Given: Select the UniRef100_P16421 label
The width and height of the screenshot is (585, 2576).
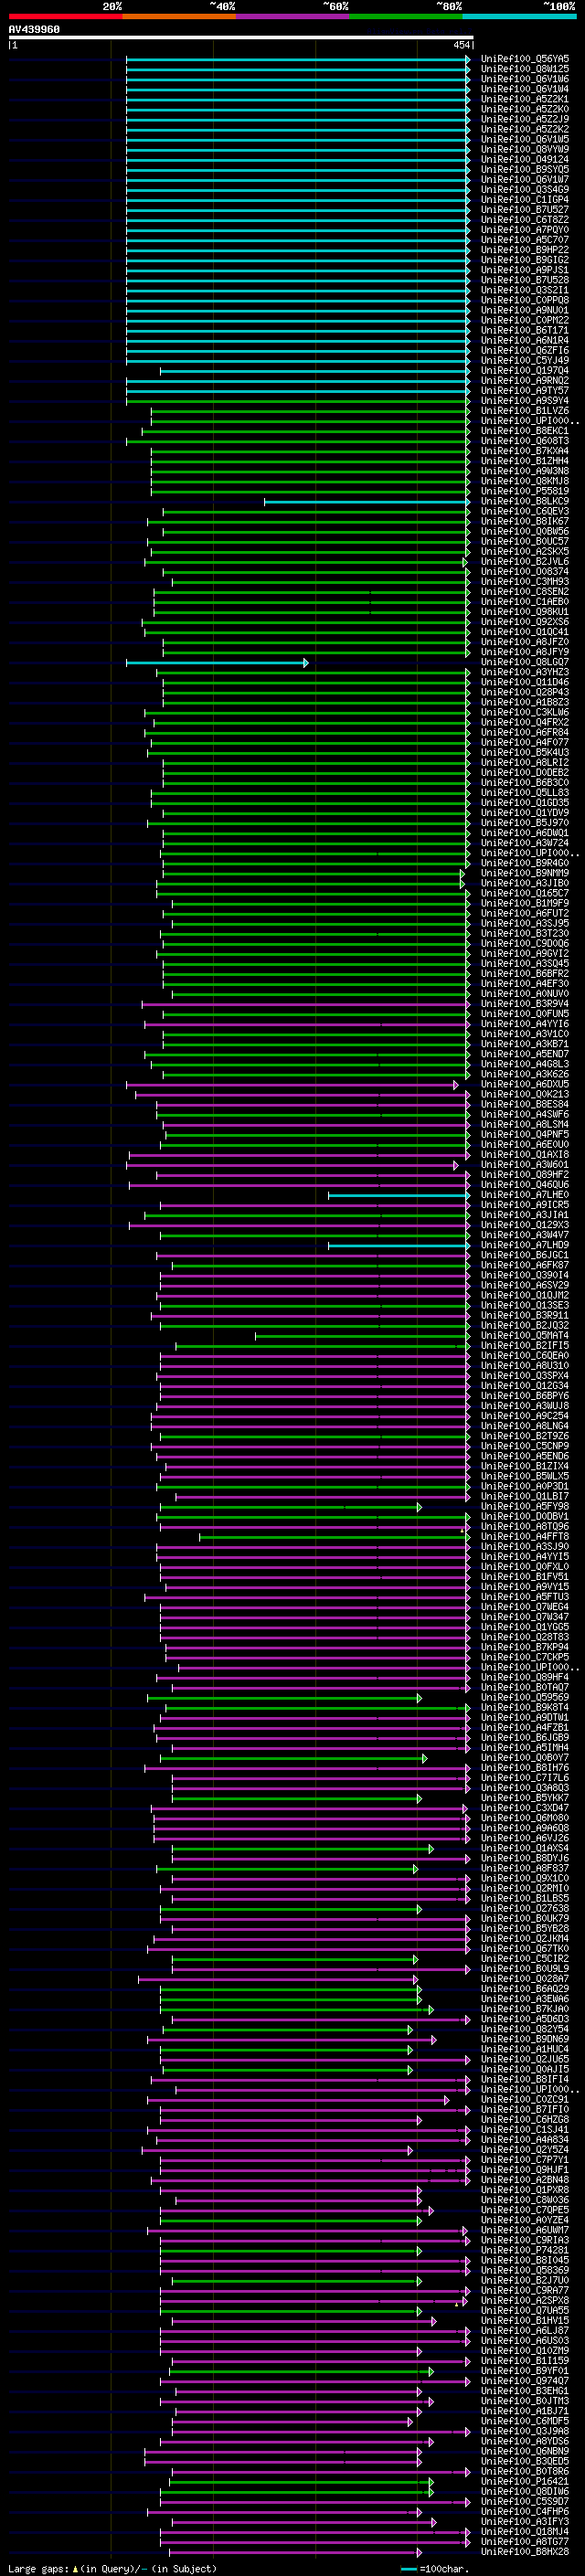Looking at the screenshot, I should click(x=525, y=2482).
